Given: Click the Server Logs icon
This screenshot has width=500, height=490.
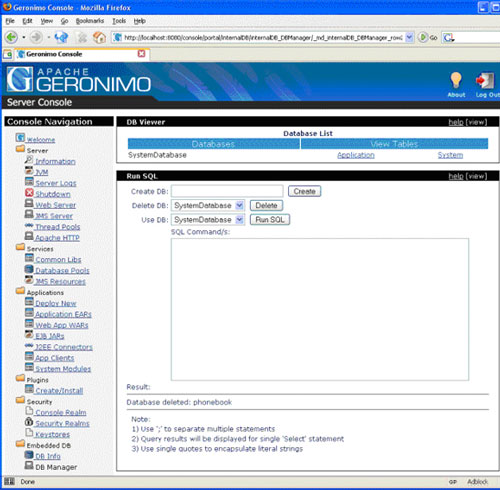Looking at the screenshot, I should [x=29, y=182].
